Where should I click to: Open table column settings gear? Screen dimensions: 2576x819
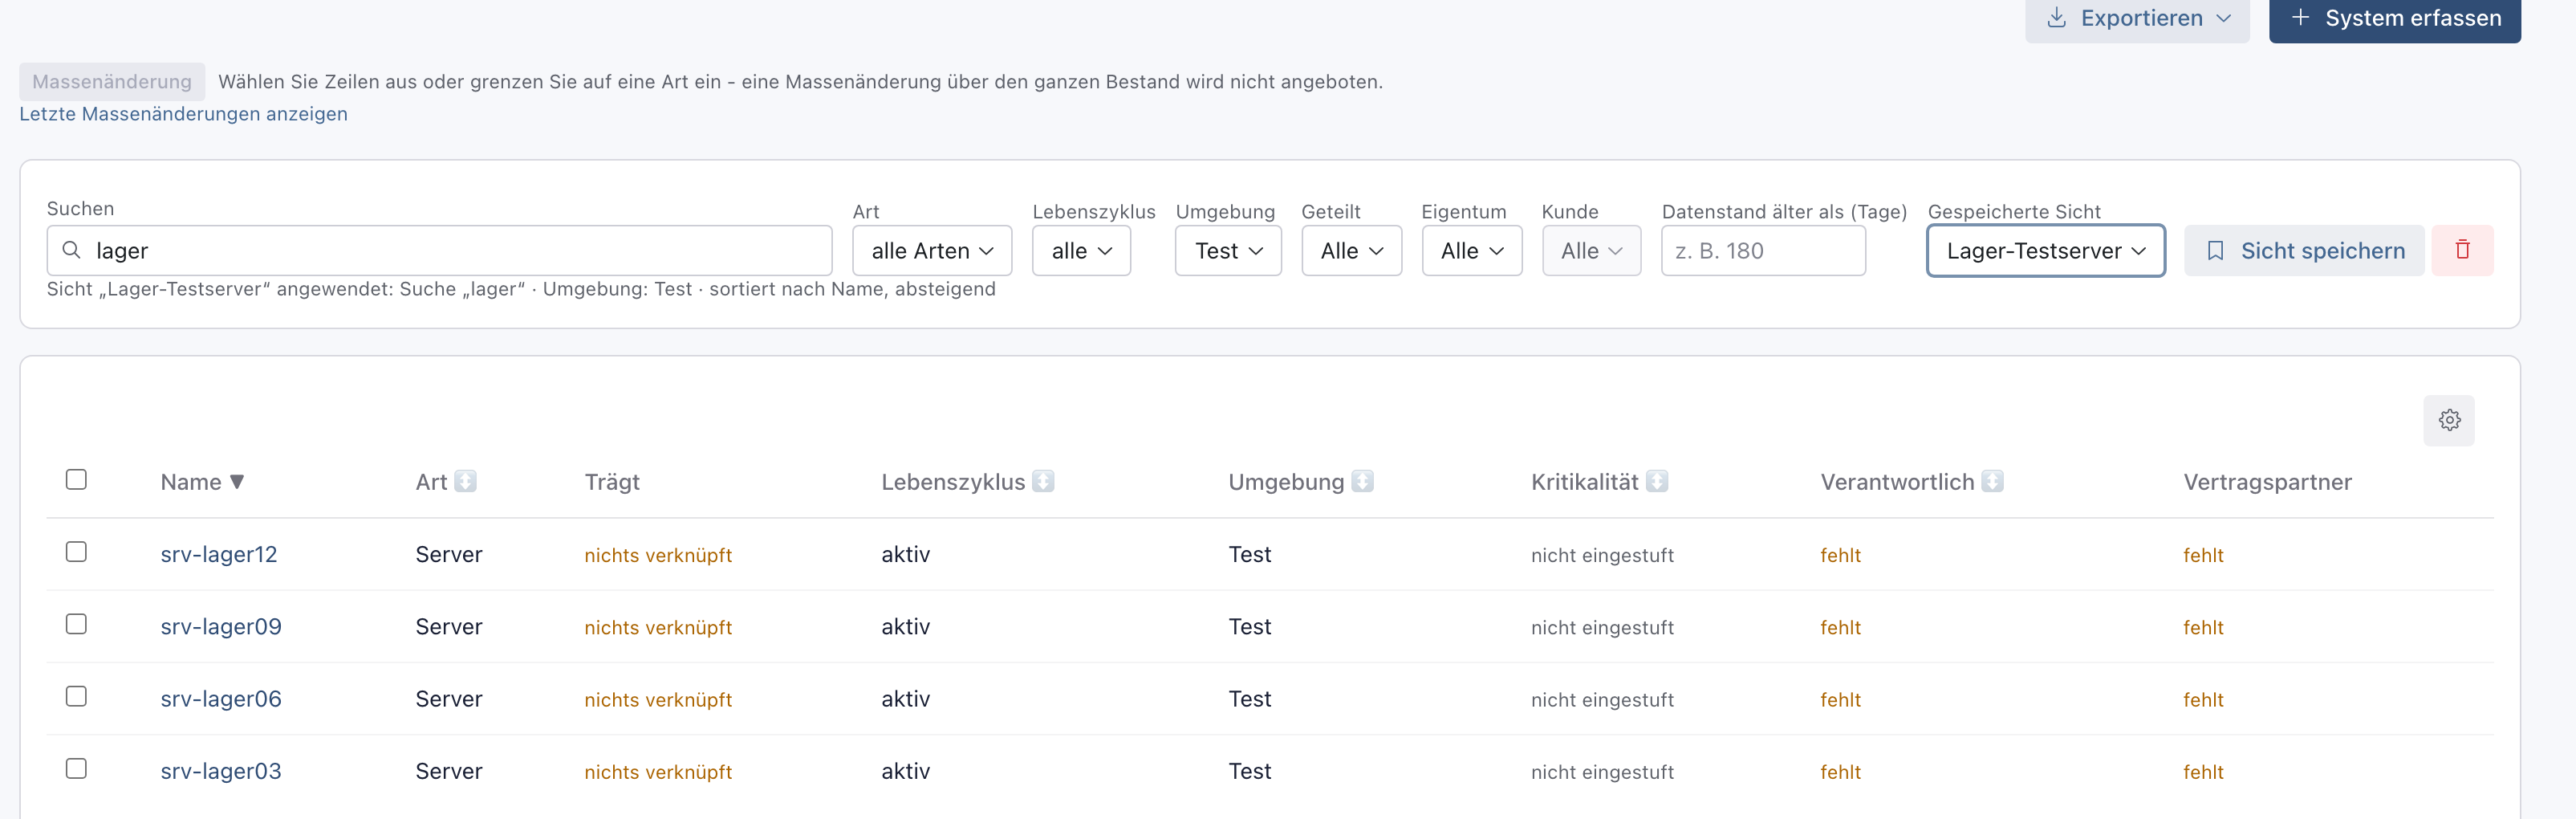pos(2449,420)
